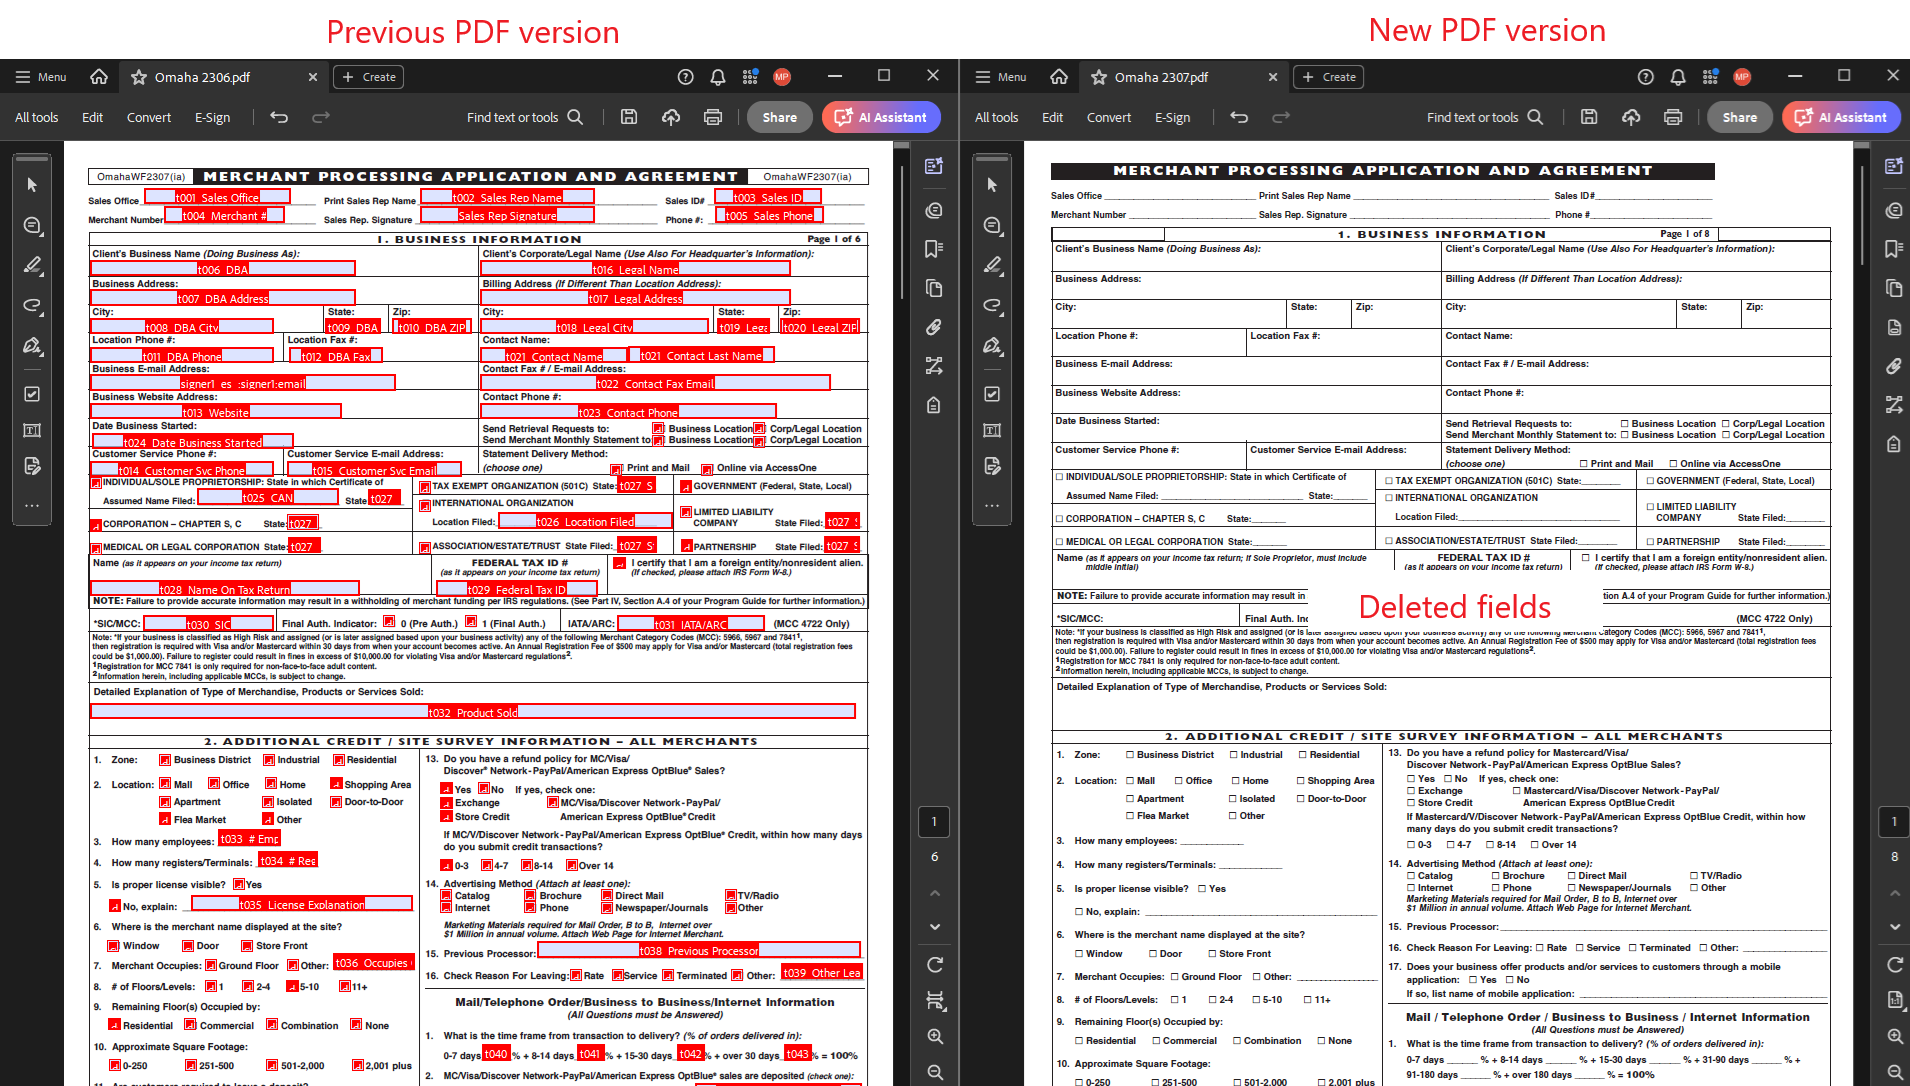Fit page width icon in left window

pos(935,1000)
